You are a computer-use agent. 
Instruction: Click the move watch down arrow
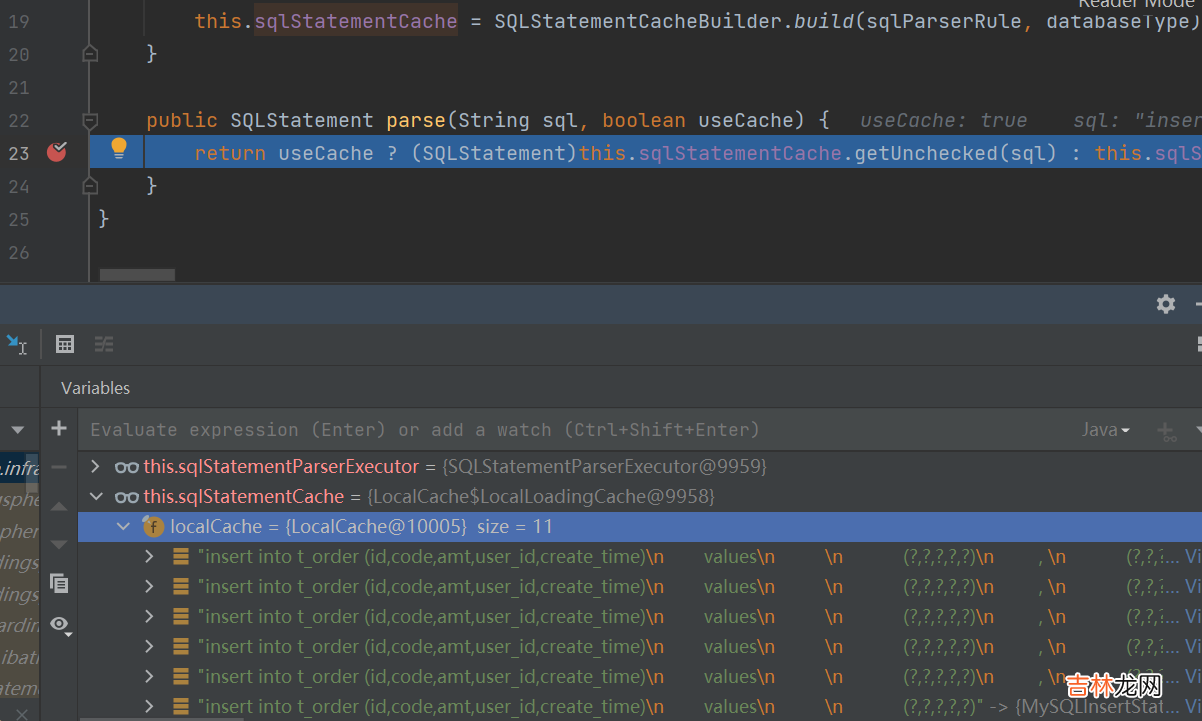59,544
